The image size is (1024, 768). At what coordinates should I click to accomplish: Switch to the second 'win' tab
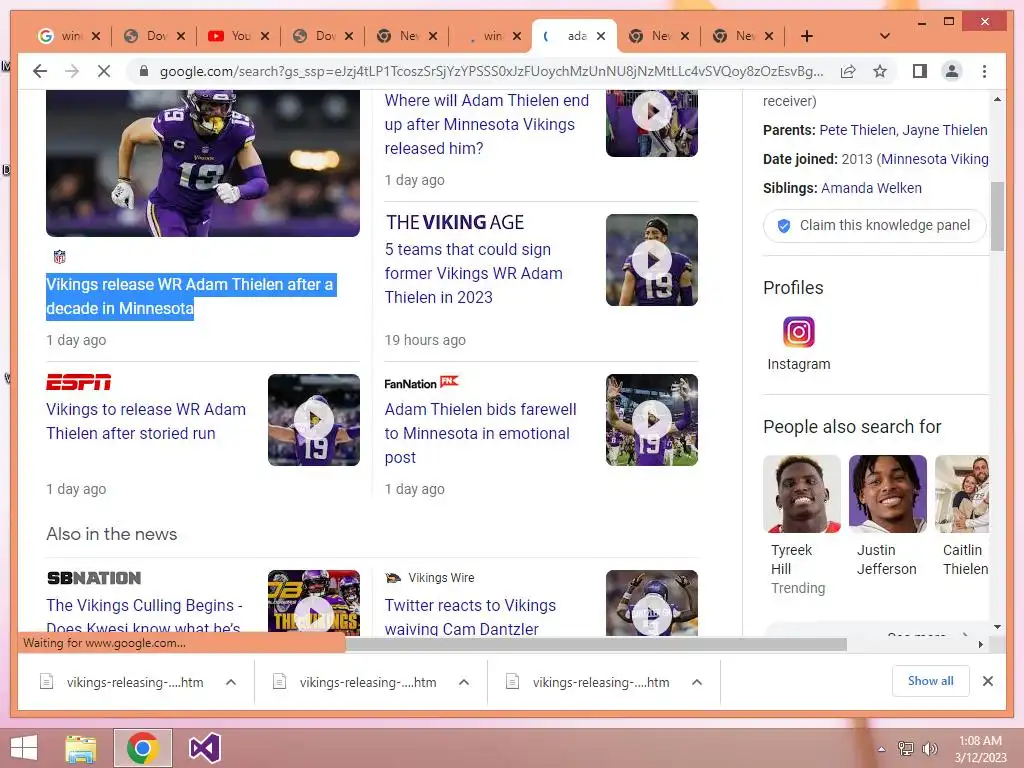487,36
